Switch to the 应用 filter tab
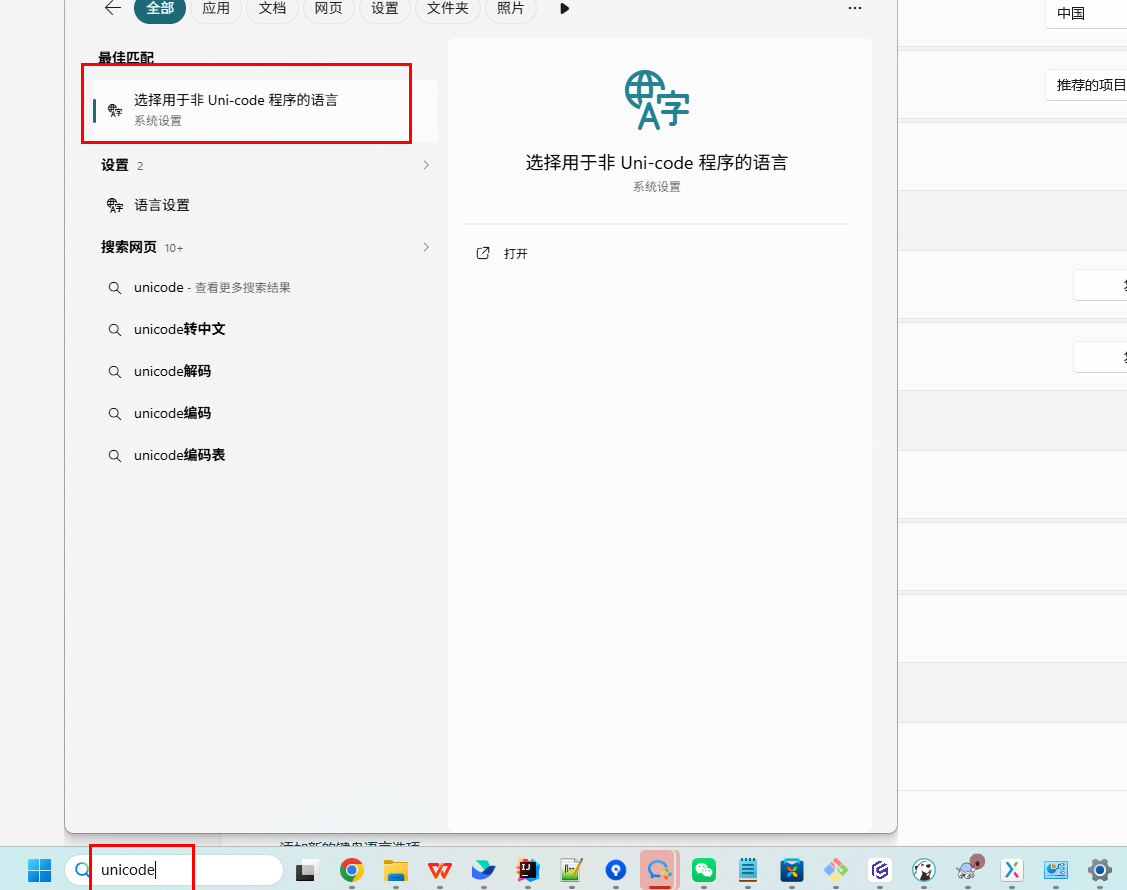 click(x=216, y=8)
